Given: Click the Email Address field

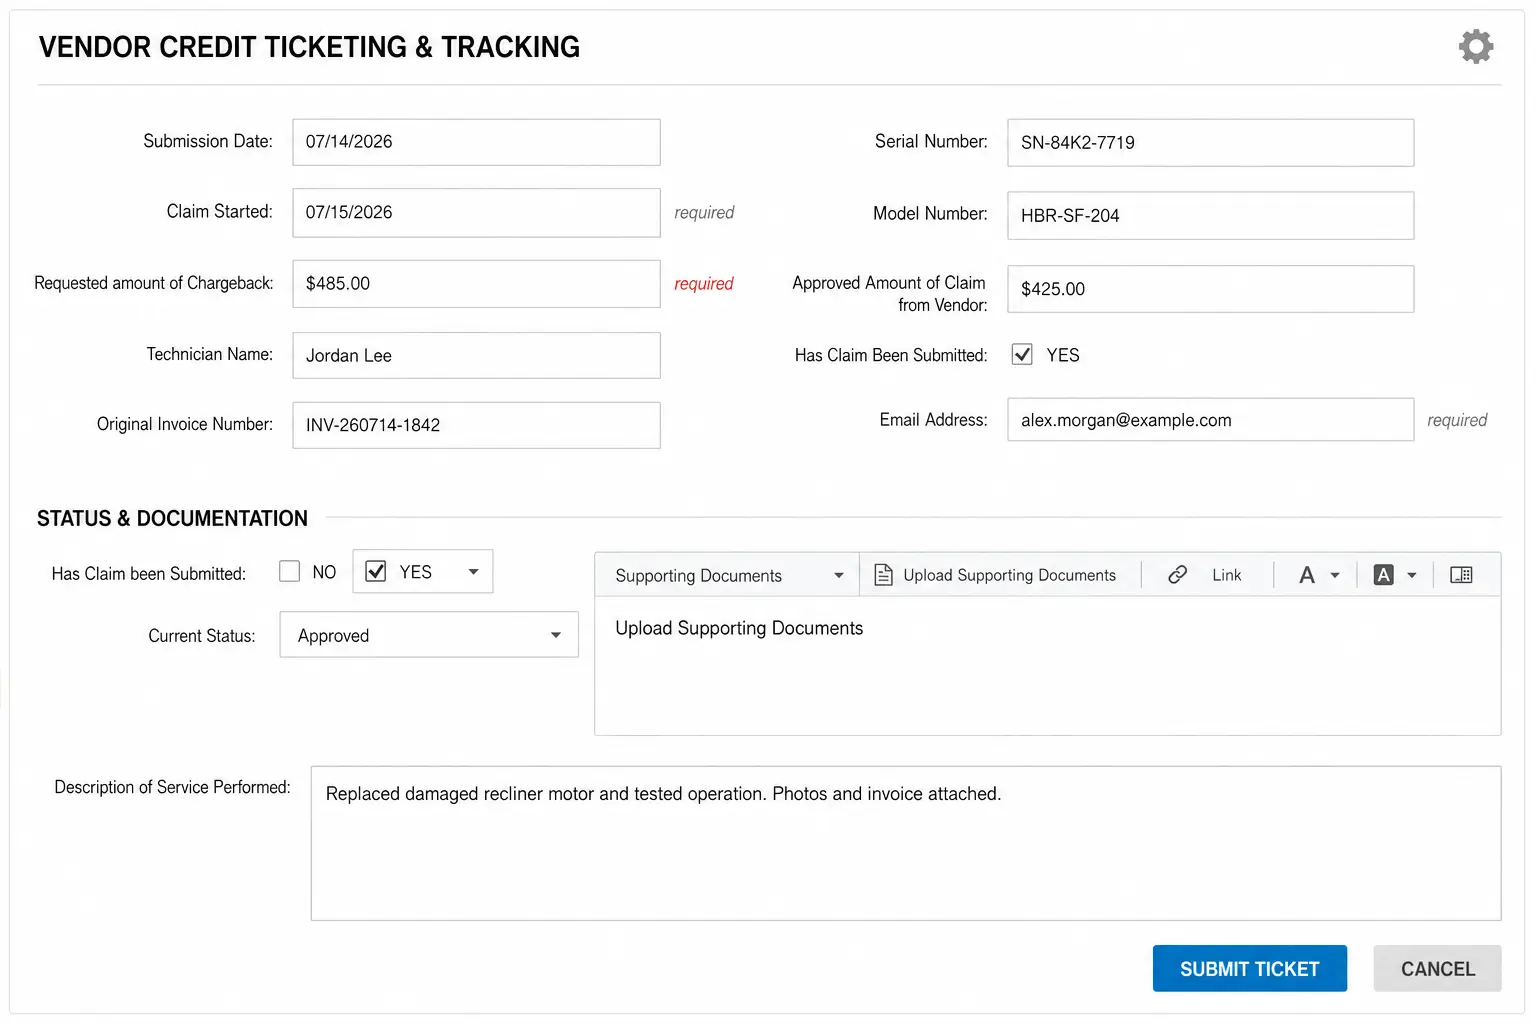Looking at the screenshot, I should (x=1211, y=420).
